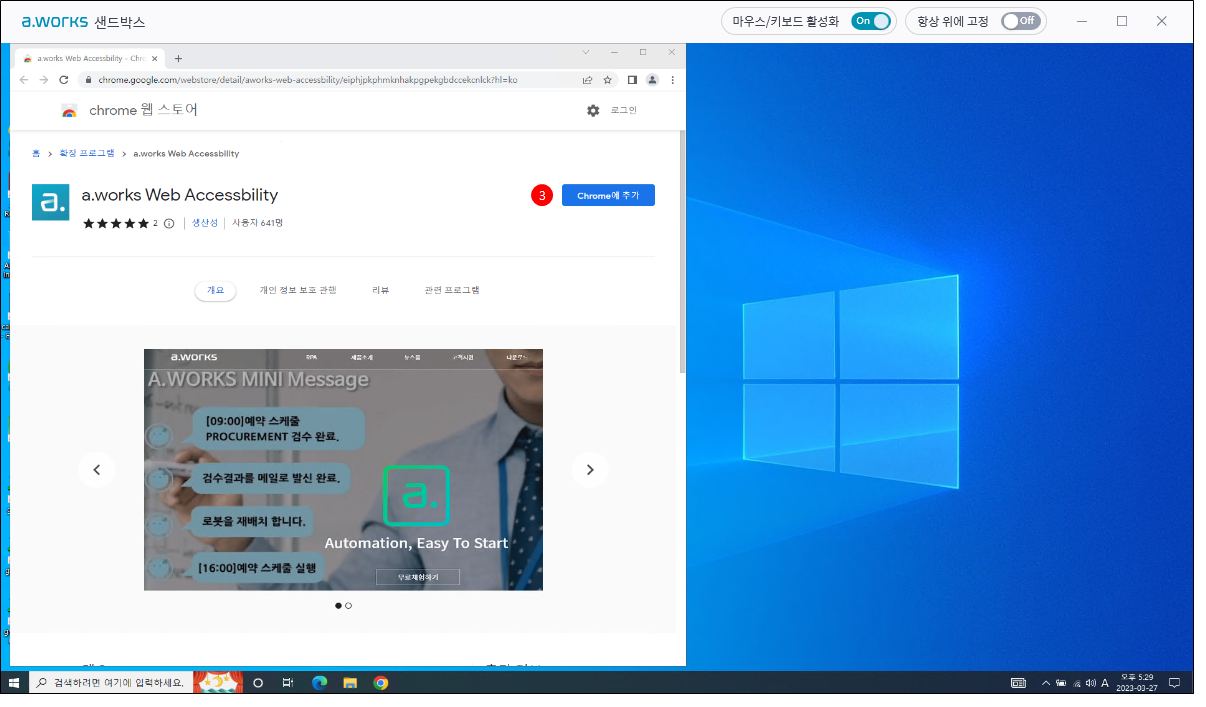
Task: Open network icon in system tray
Action: tap(1076, 683)
